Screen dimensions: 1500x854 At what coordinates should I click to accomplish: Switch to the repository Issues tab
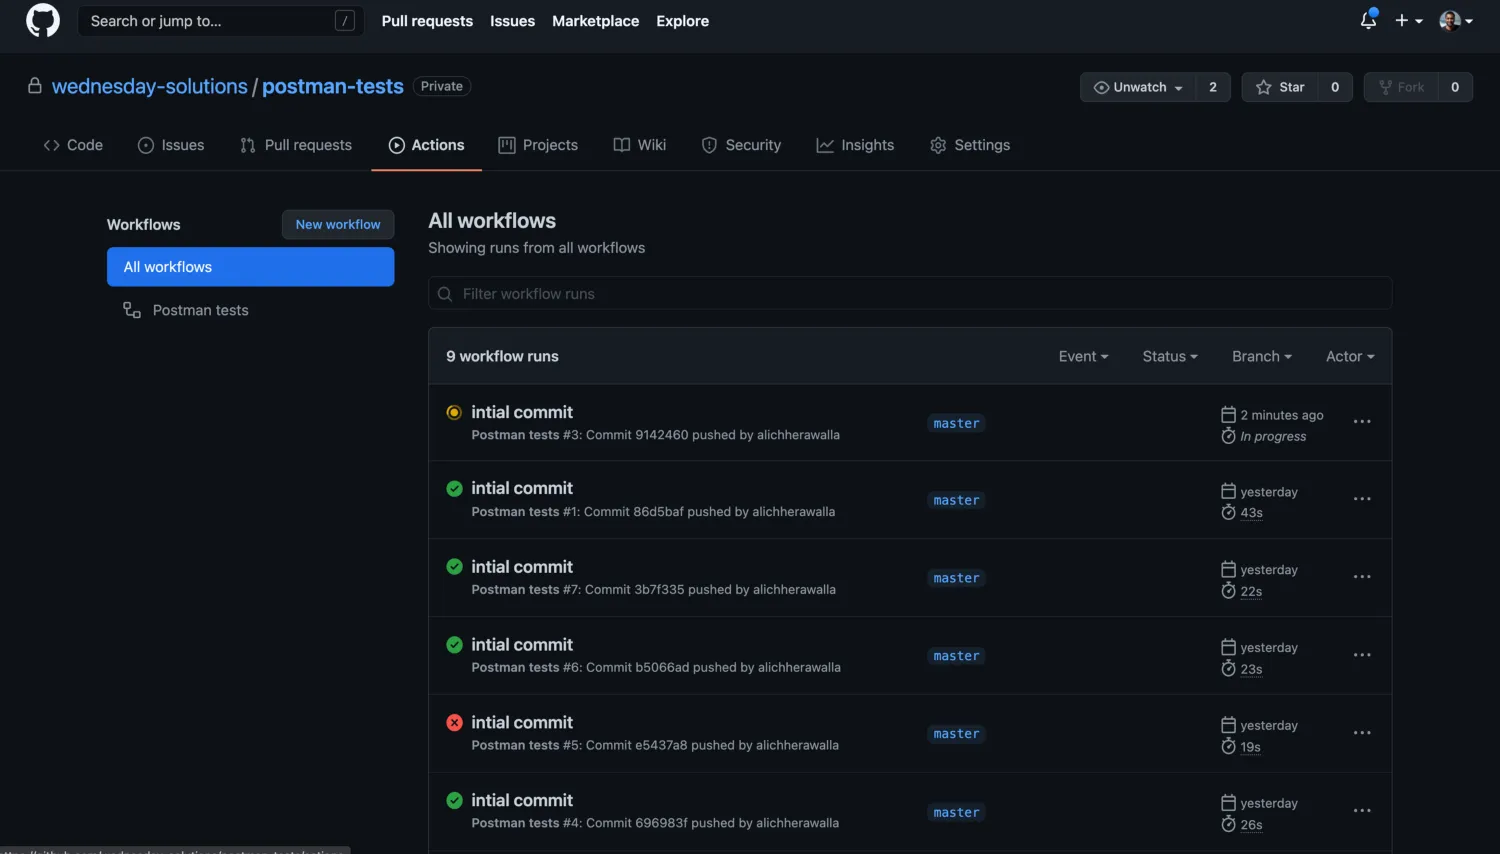click(171, 145)
